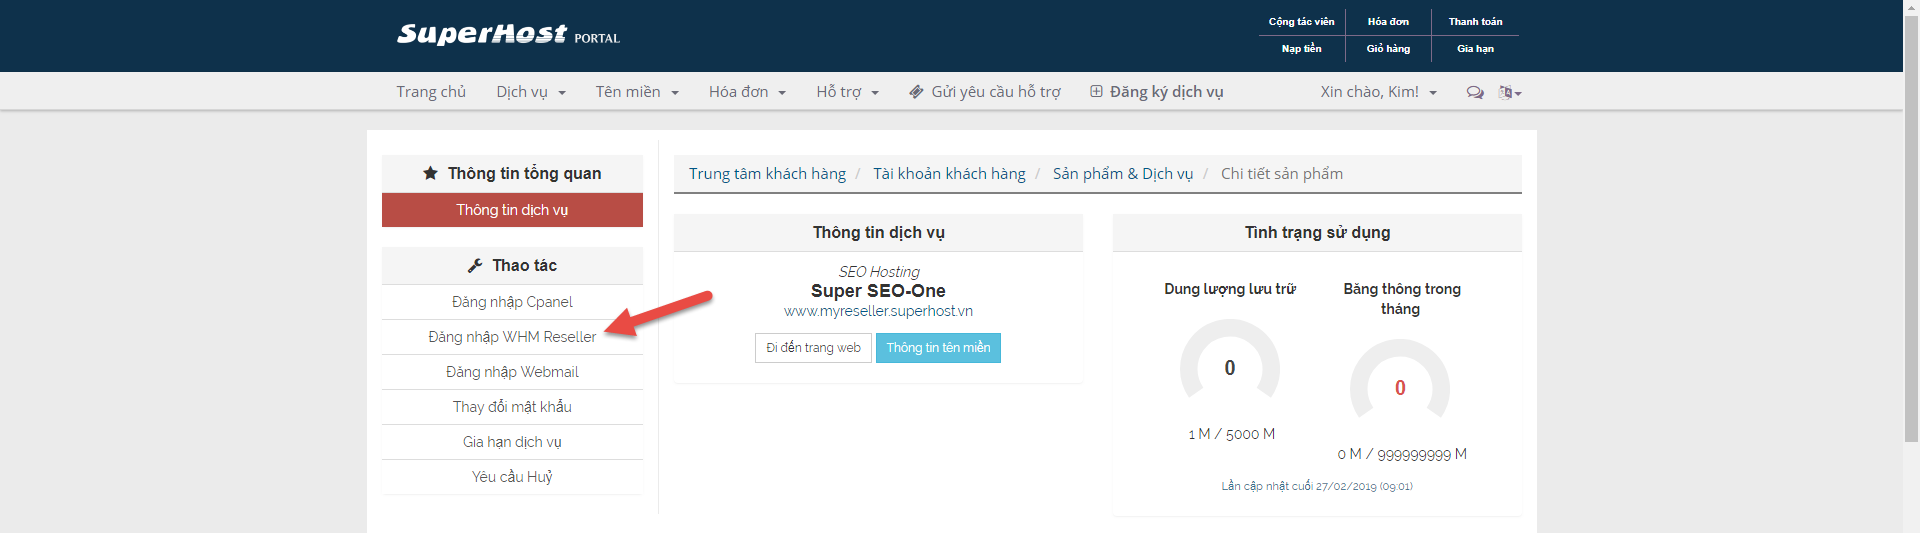Click the SuperHost Portal logo

click(508, 35)
